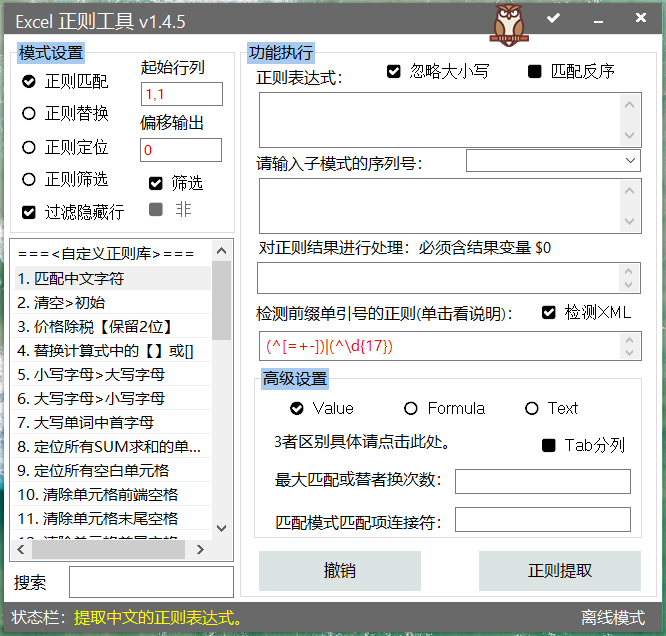Select library item 10. 清除单元格前端空格
Screen dimensions: 666x636
[x=112, y=494]
